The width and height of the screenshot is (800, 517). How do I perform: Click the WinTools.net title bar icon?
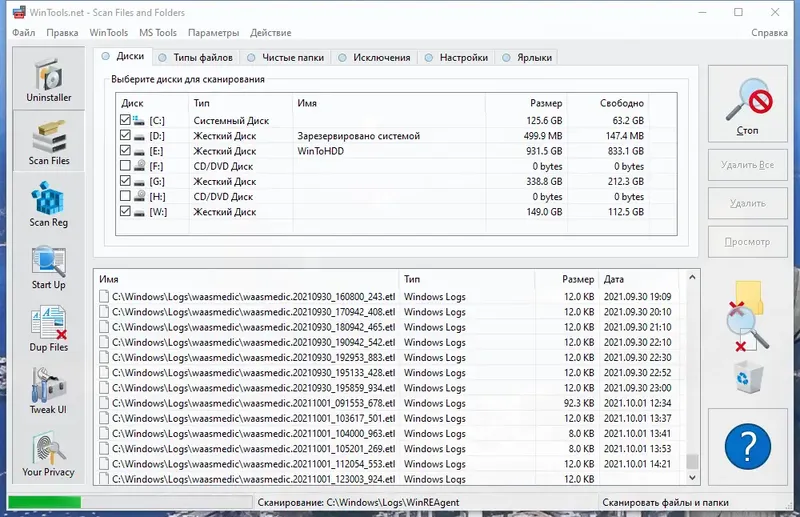coord(19,12)
